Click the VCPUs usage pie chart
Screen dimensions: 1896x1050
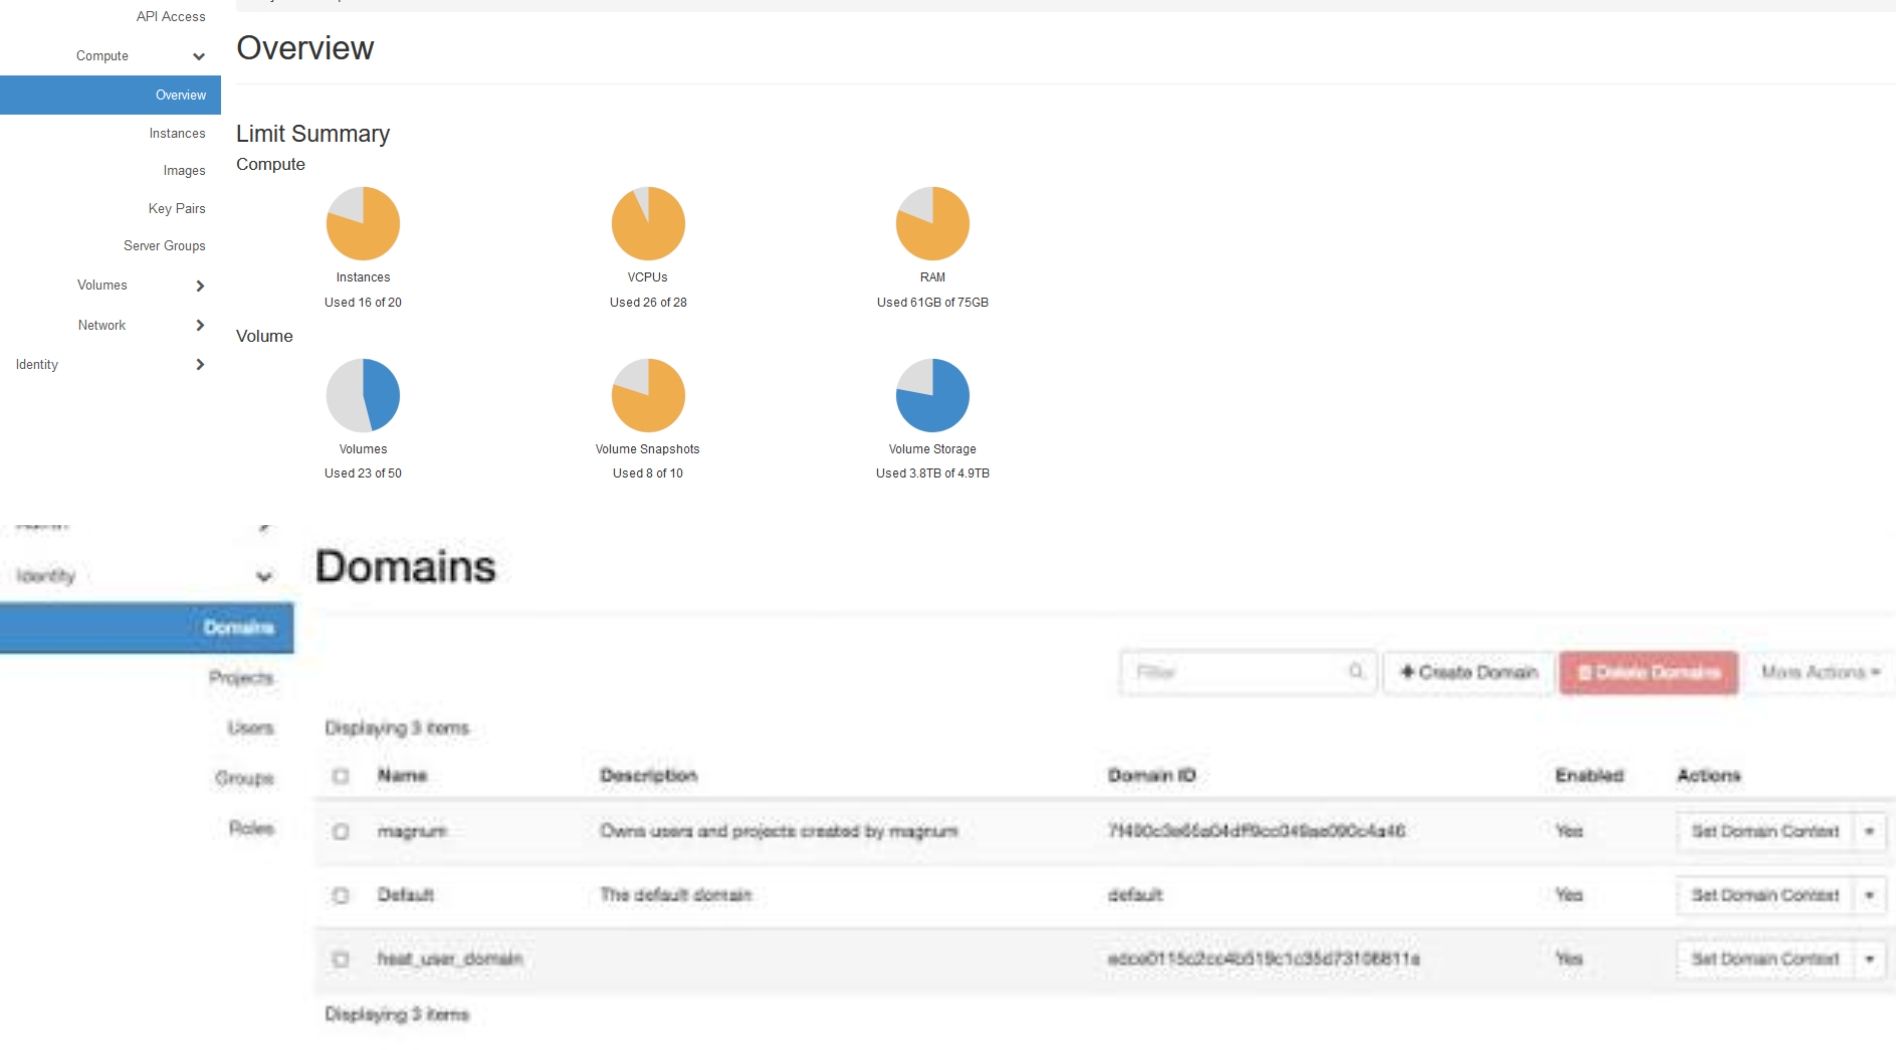click(648, 223)
